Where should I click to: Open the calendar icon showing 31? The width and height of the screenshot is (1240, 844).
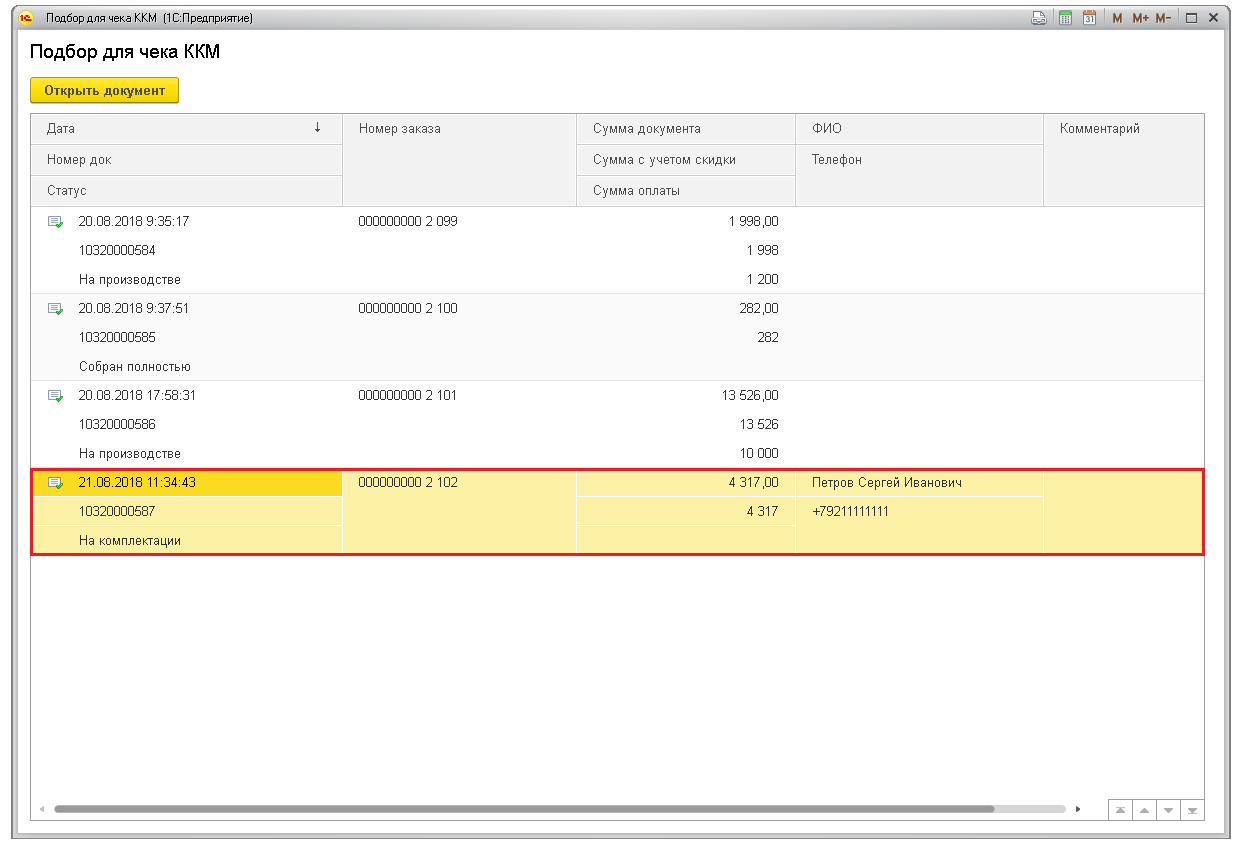pyautogui.click(x=1090, y=18)
